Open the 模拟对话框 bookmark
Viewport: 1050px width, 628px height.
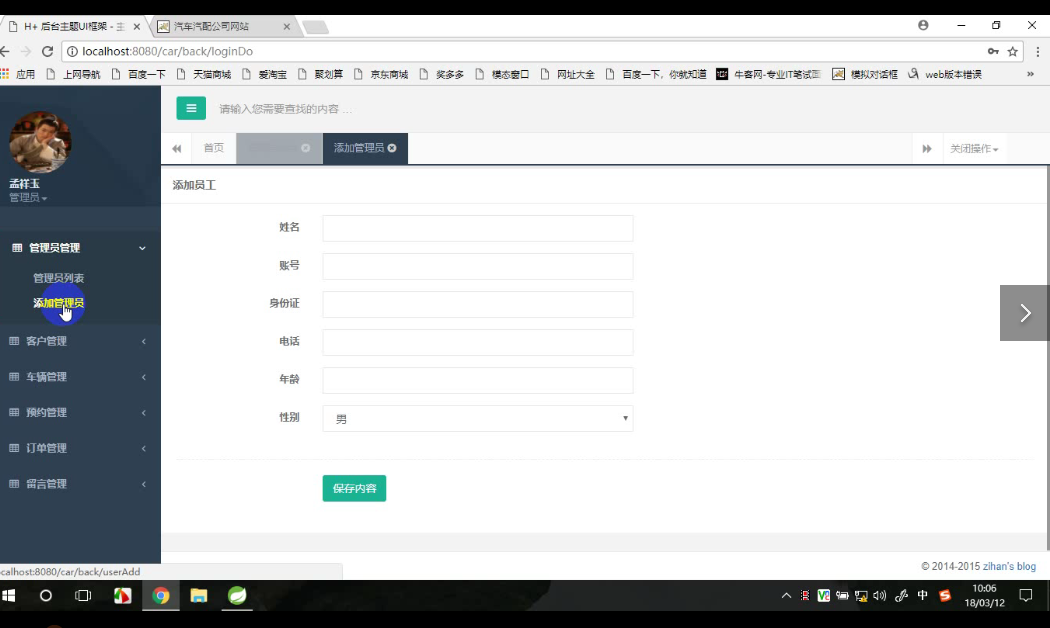pos(865,74)
